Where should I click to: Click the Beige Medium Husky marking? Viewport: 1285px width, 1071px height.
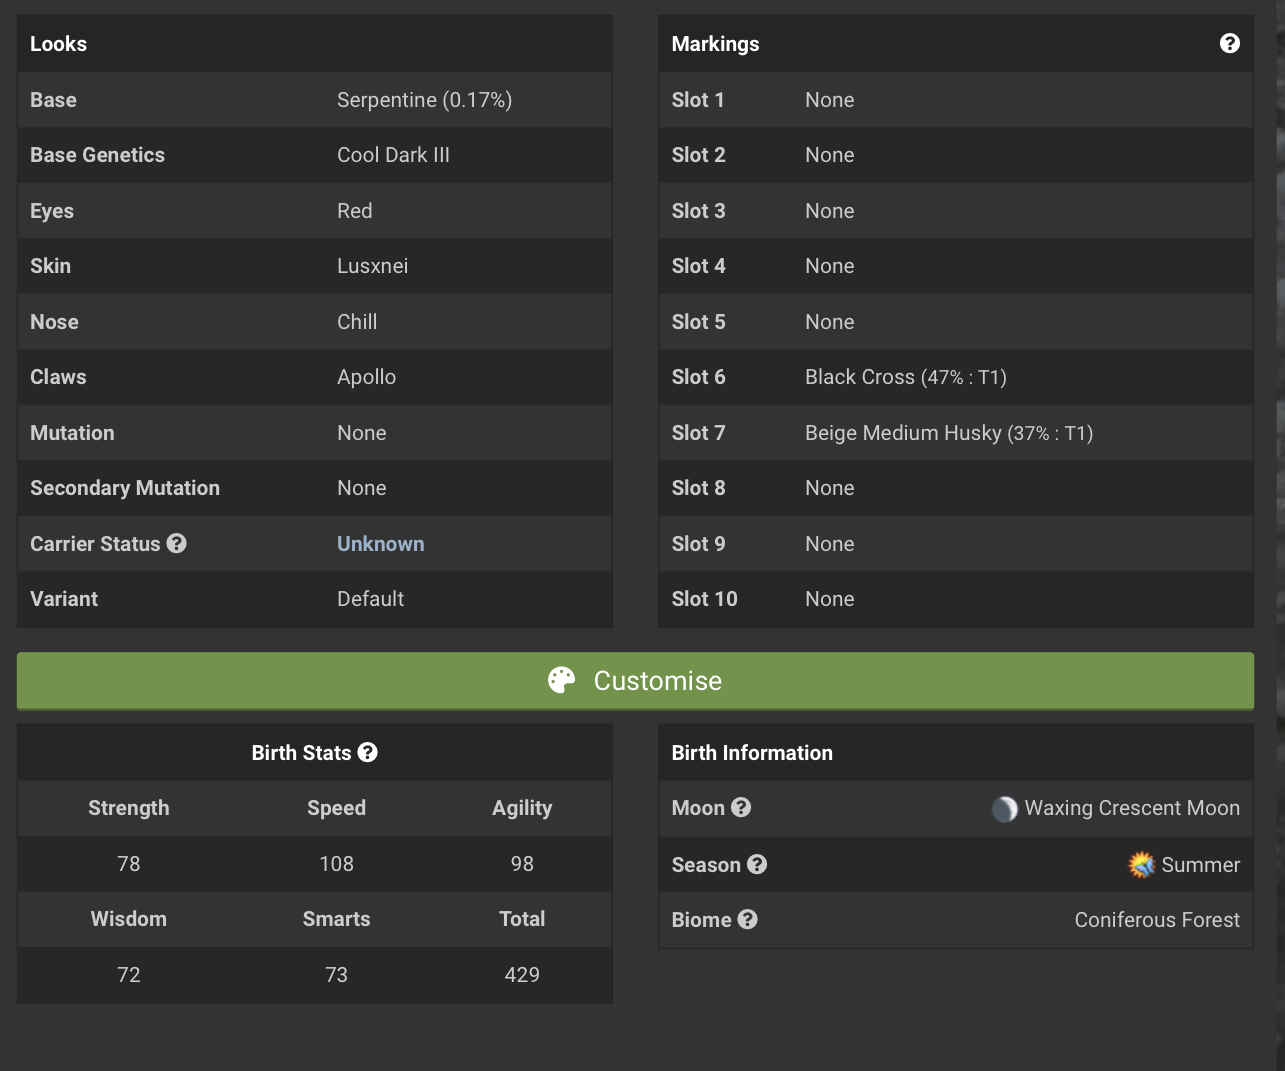949,433
